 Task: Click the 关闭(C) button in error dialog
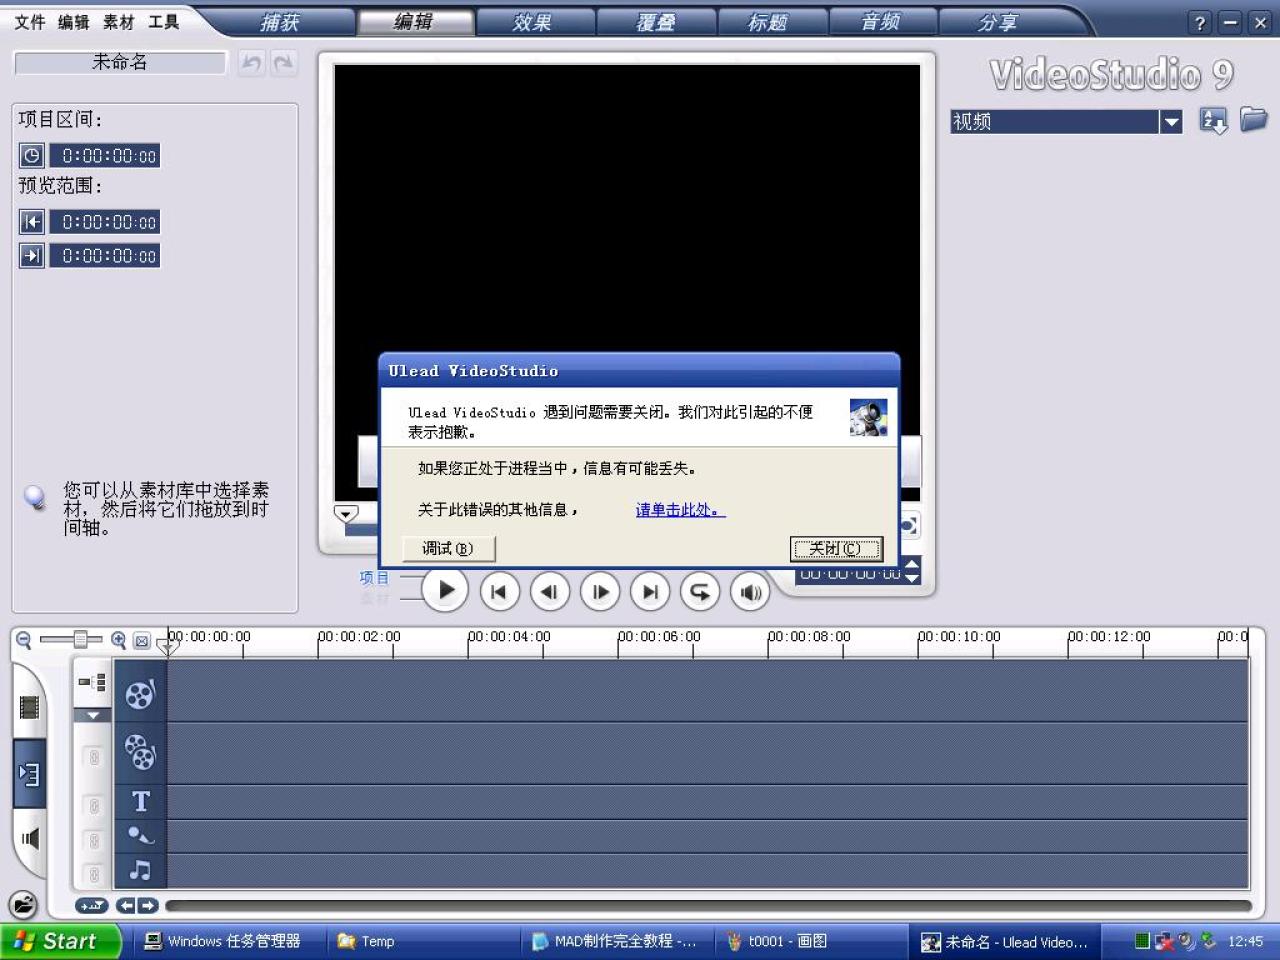point(835,548)
